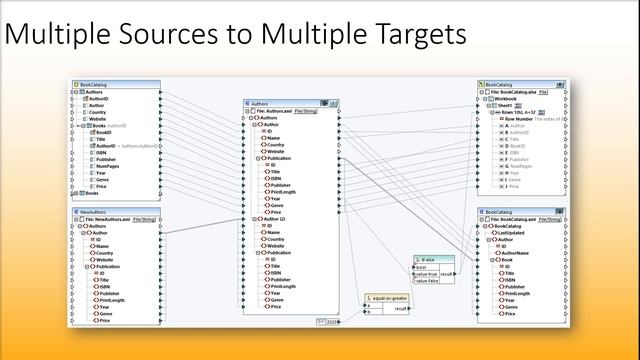The width and height of the screenshot is (640, 360).
Task: Click database icon in BookCatalog source title bar
Action: pos(76,84)
